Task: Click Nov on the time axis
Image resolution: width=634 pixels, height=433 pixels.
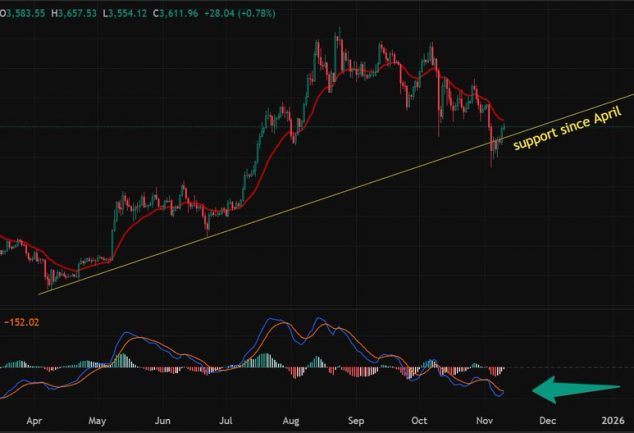Action: pos(486,422)
